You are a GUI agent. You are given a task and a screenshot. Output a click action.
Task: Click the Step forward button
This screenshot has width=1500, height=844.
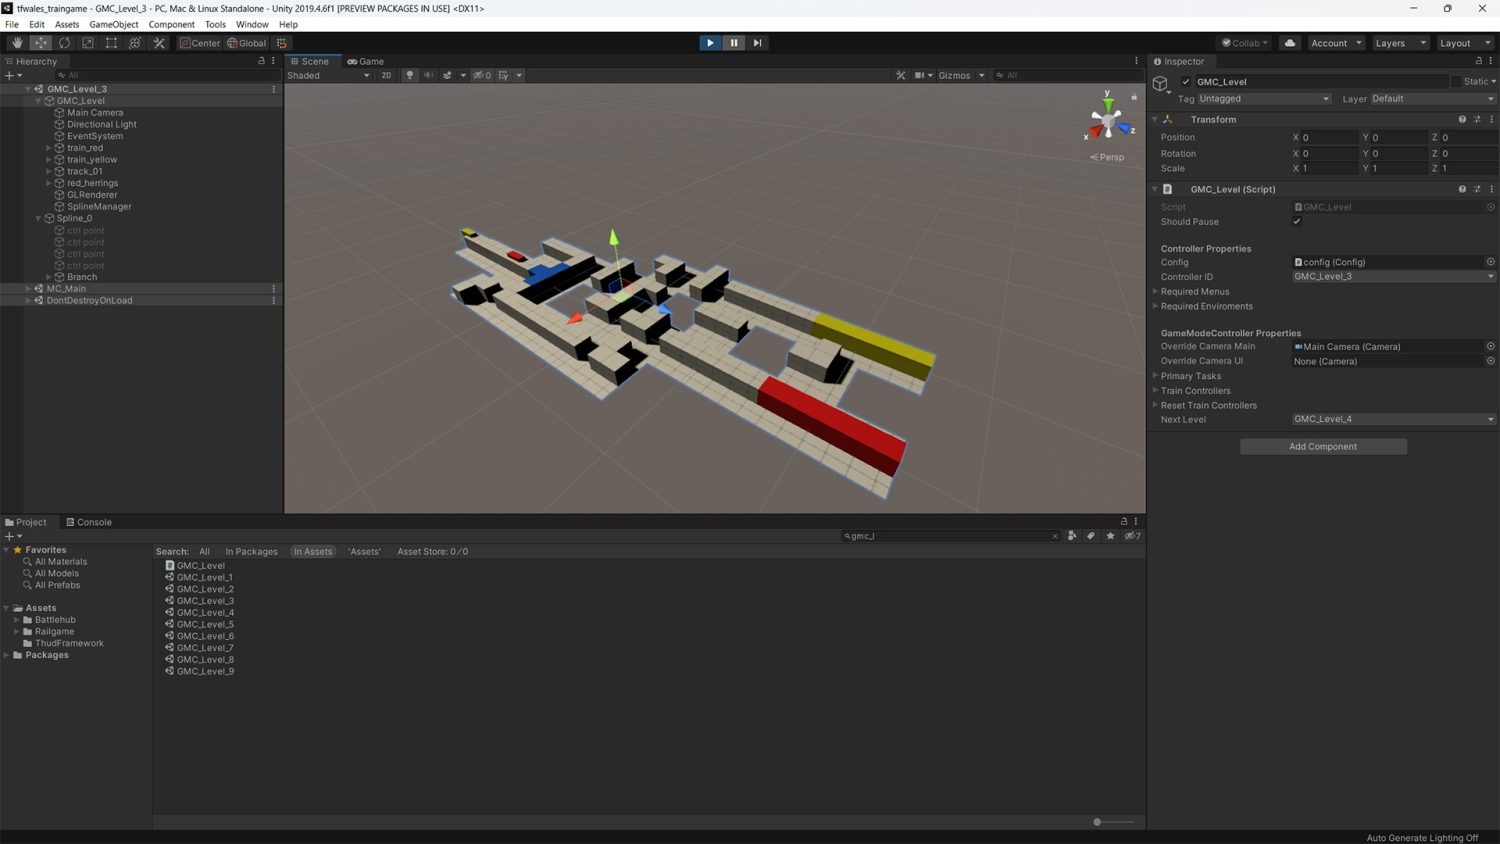757,43
